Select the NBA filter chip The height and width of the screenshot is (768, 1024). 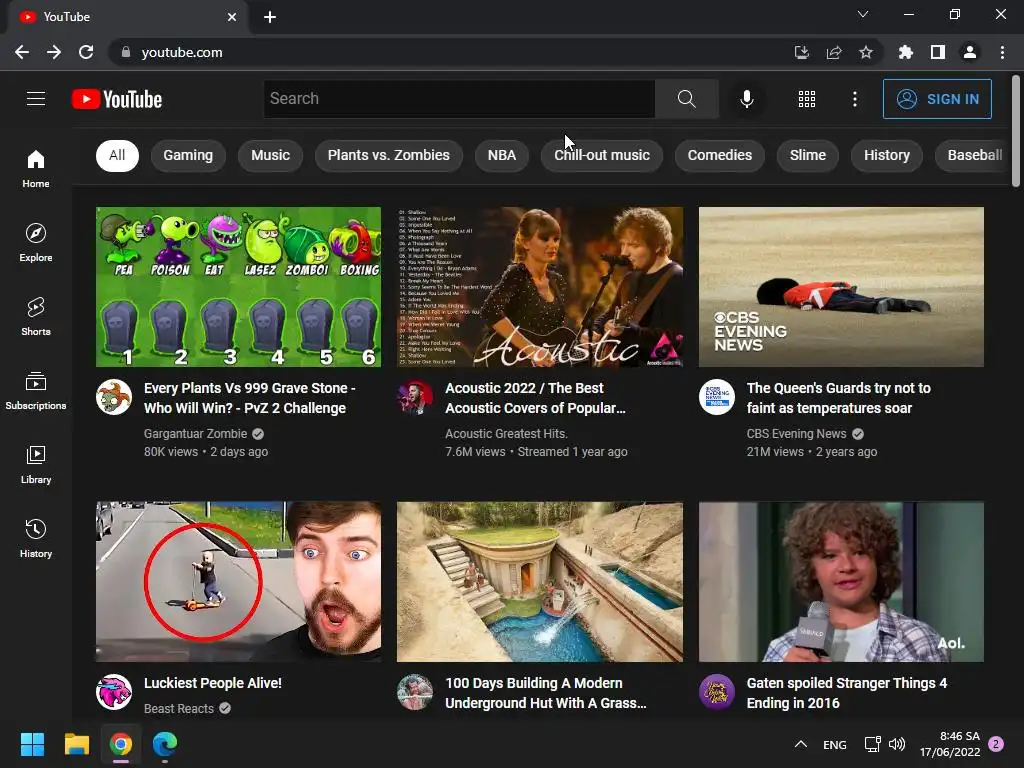click(502, 155)
